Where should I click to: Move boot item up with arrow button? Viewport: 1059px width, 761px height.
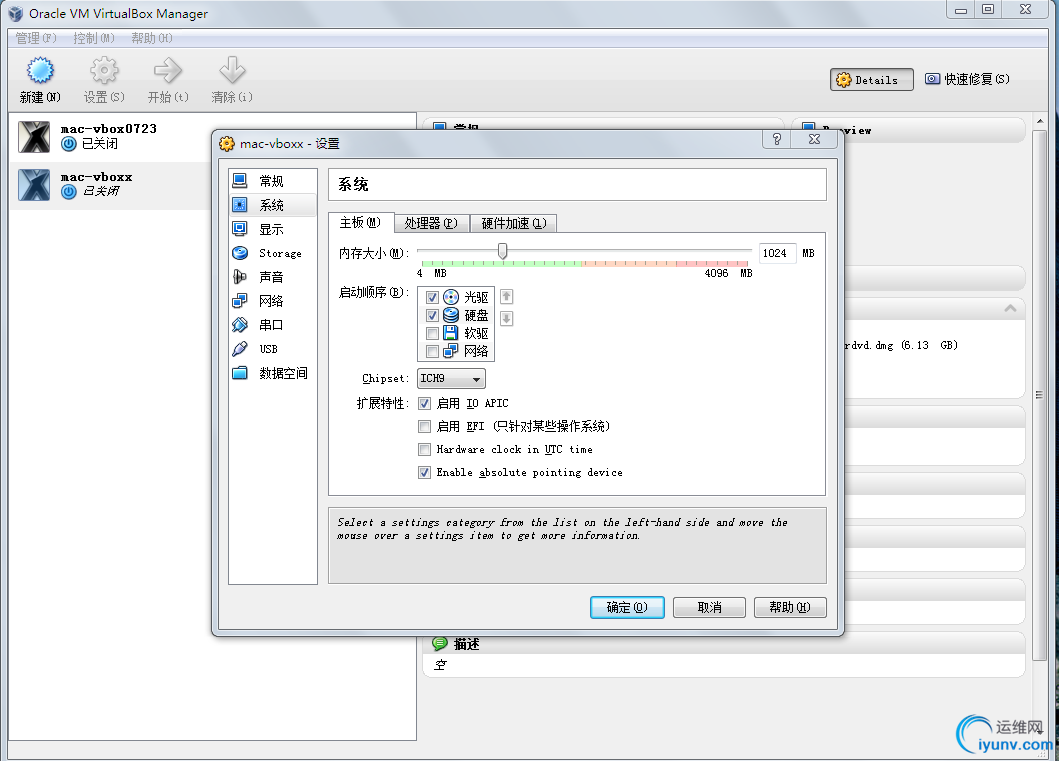[x=507, y=296]
